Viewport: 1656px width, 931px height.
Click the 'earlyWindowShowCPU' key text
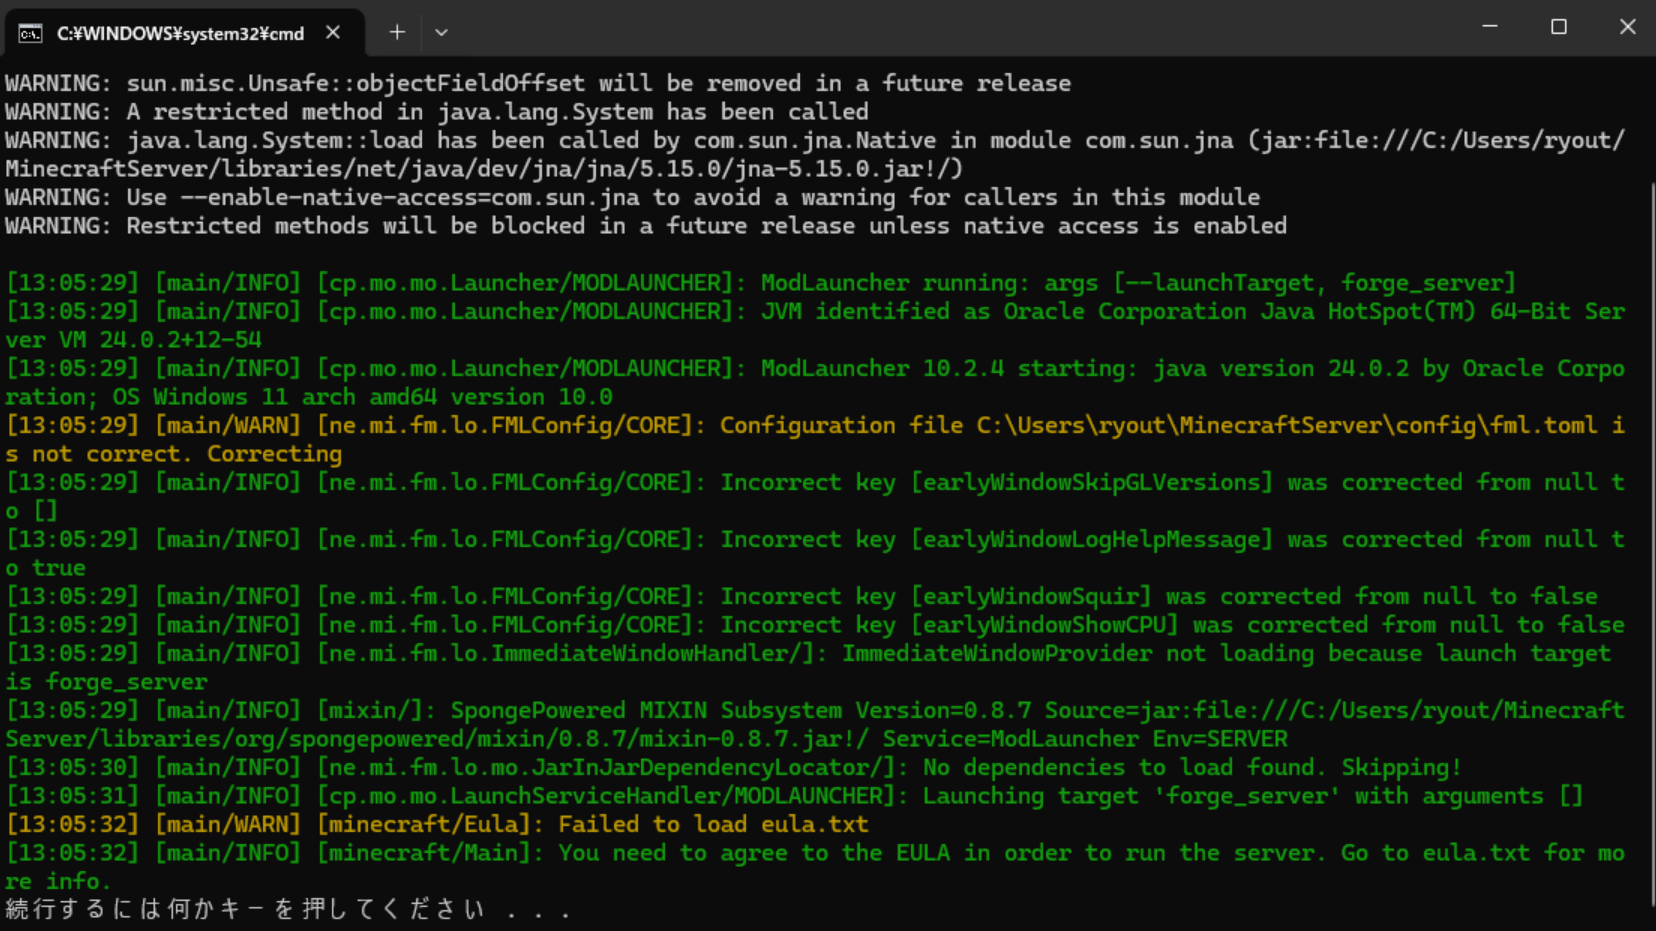click(x=1045, y=625)
